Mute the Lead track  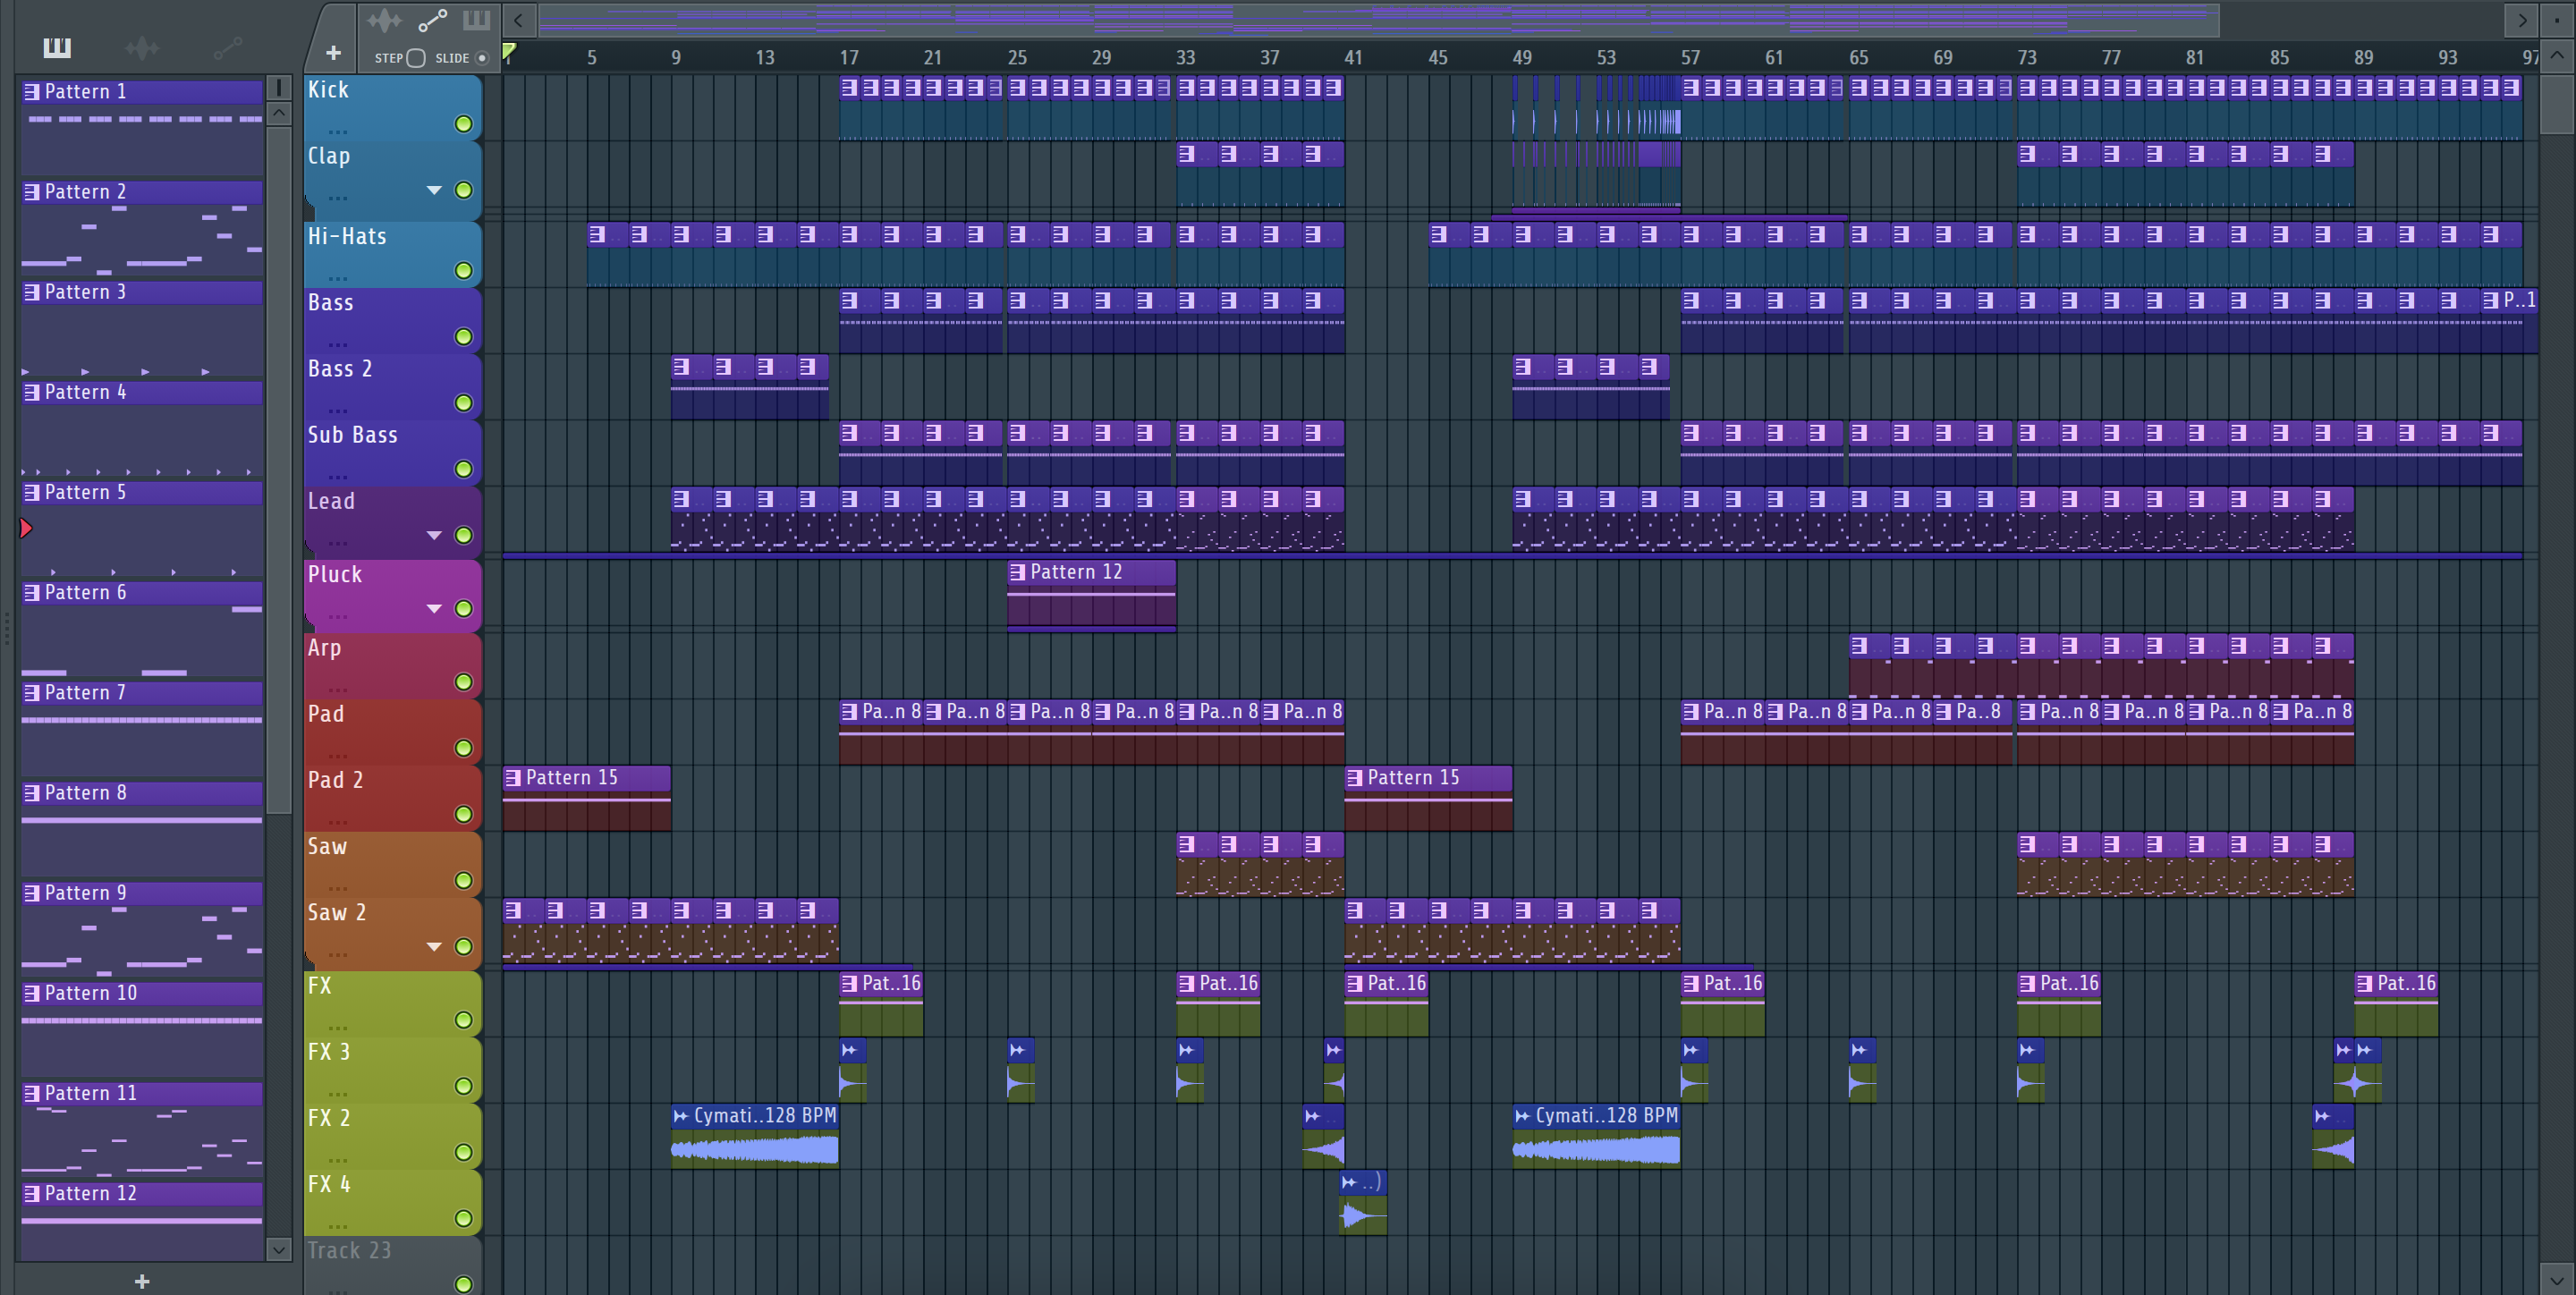coord(463,535)
